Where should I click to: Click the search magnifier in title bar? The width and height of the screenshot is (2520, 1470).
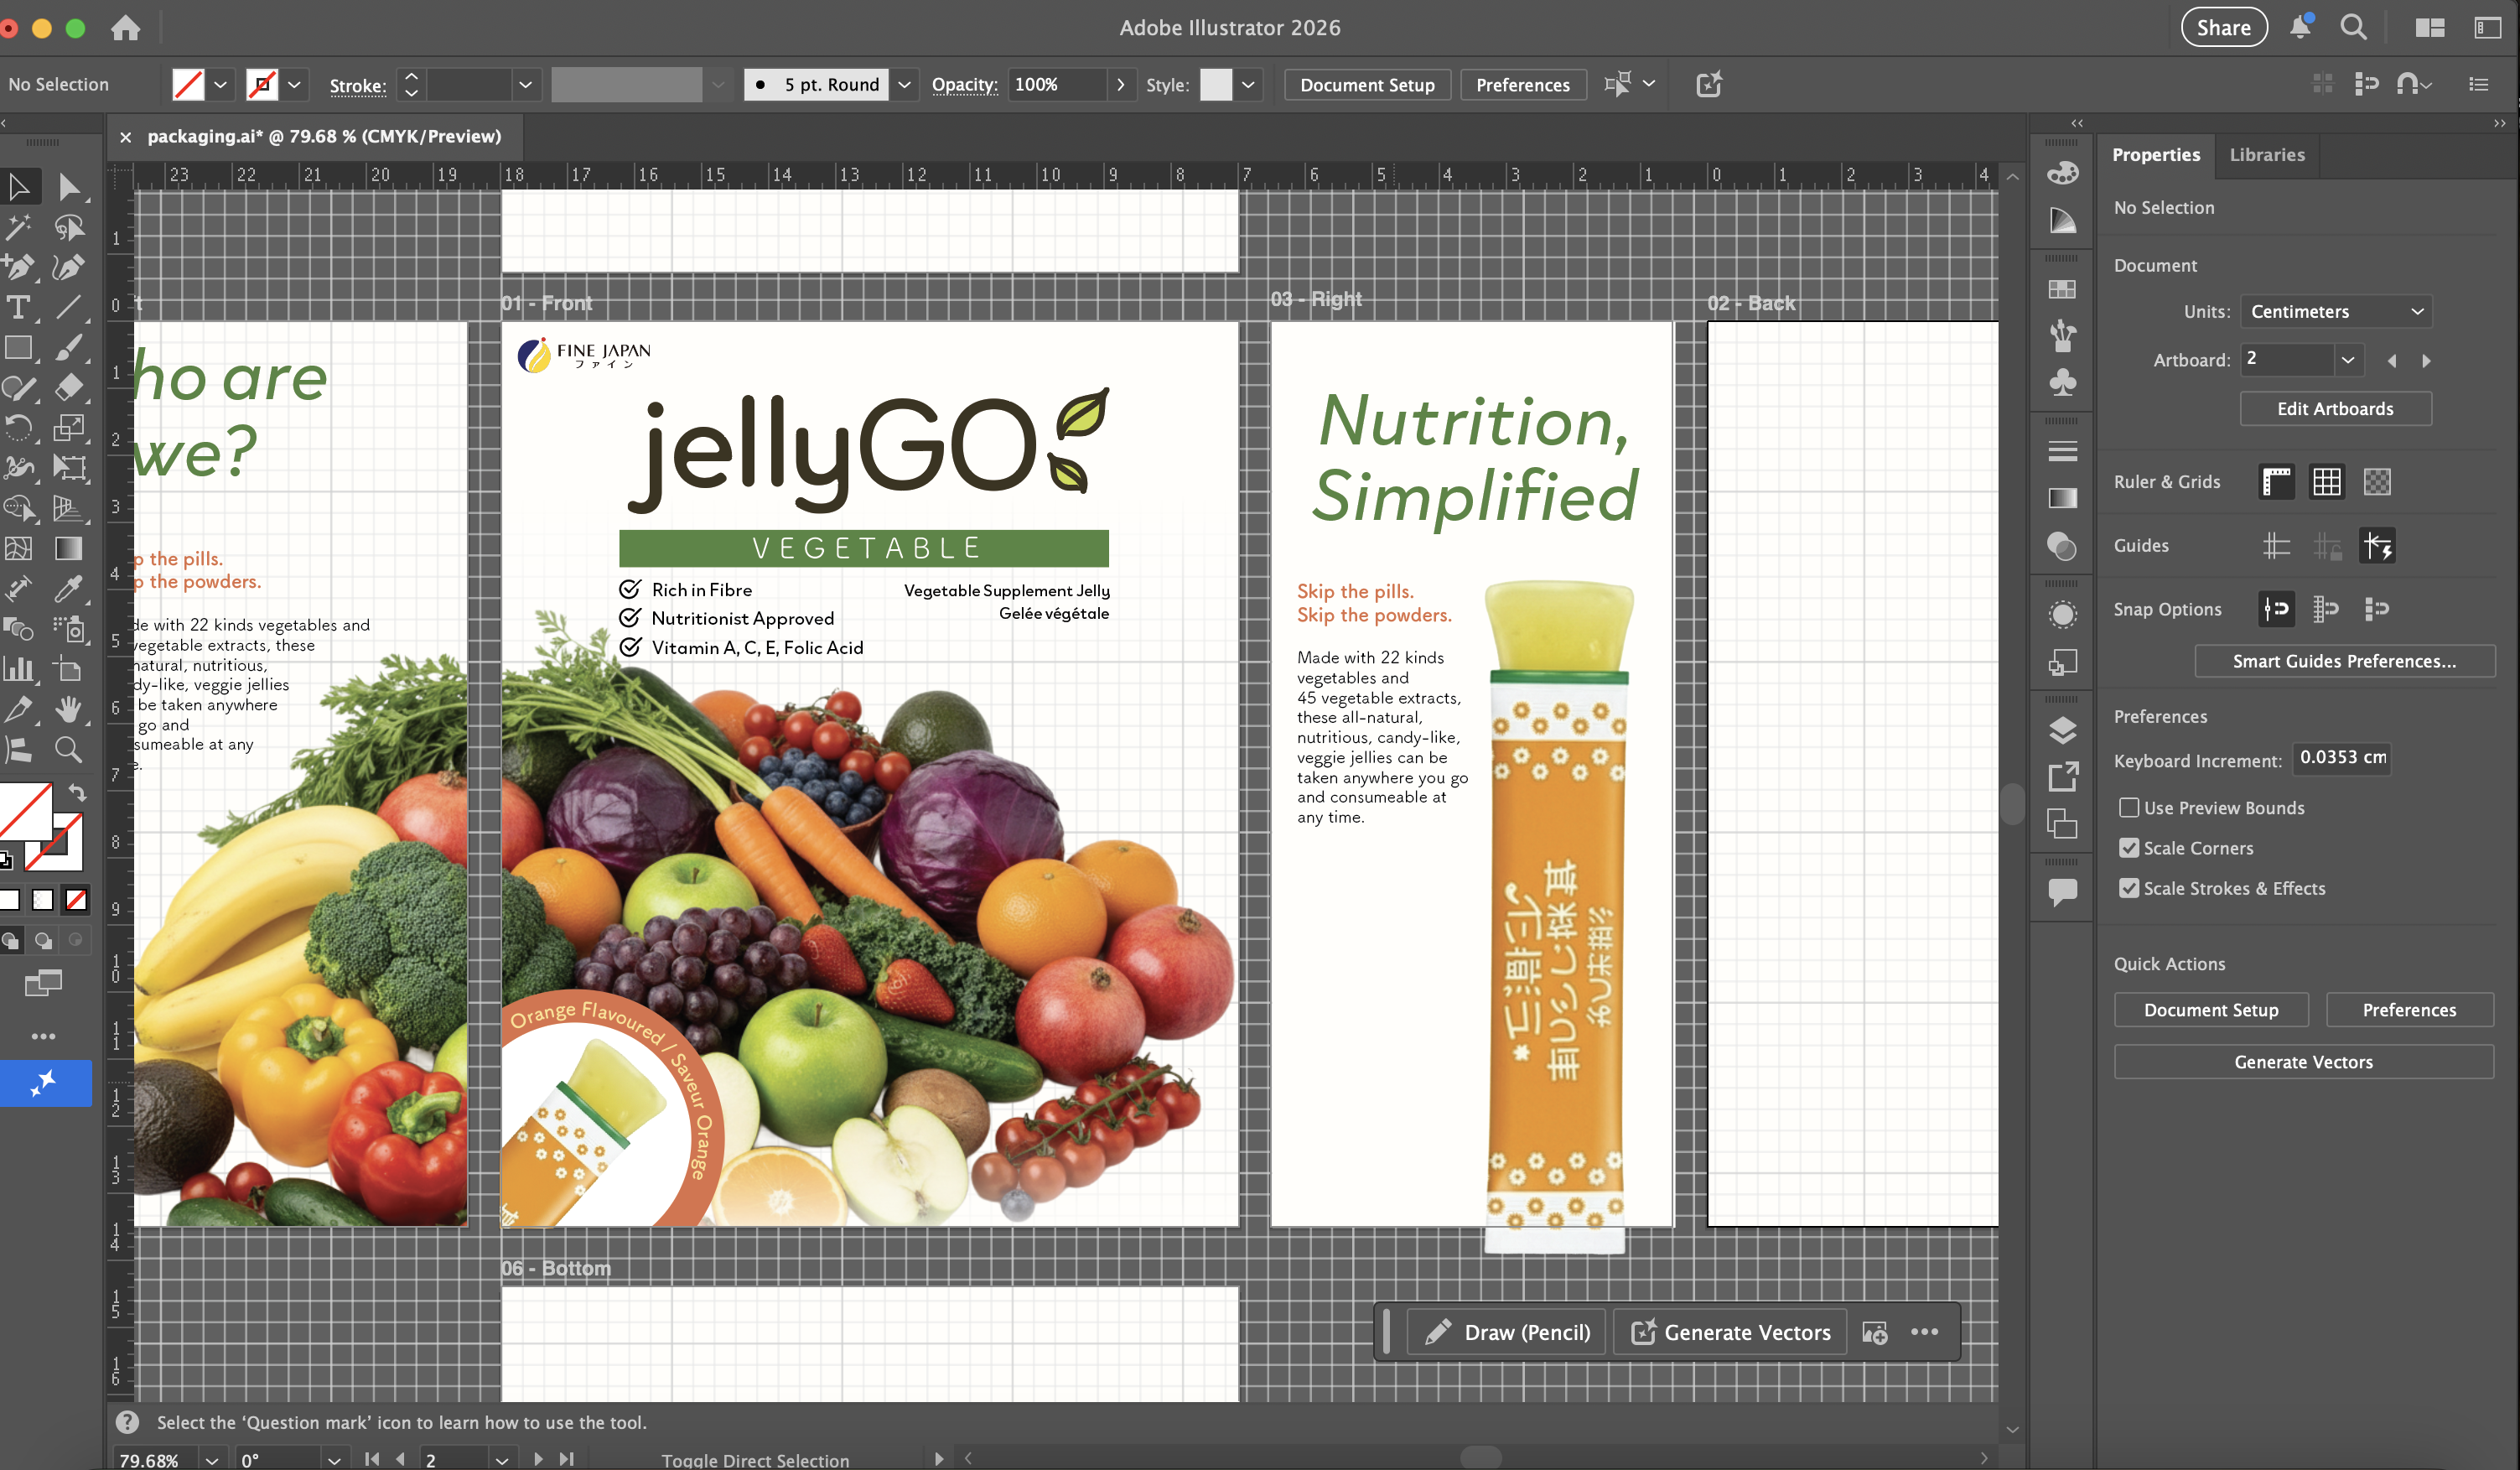pos(2353,27)
